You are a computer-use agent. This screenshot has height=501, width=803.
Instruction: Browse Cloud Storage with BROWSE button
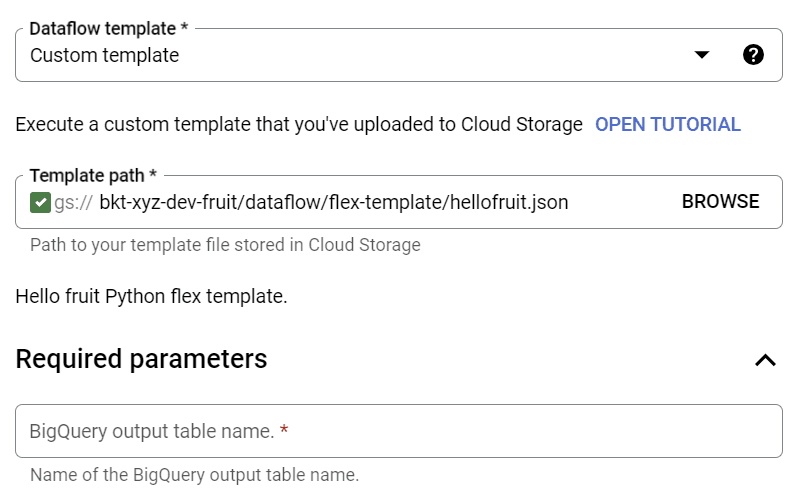coord(720,202)
